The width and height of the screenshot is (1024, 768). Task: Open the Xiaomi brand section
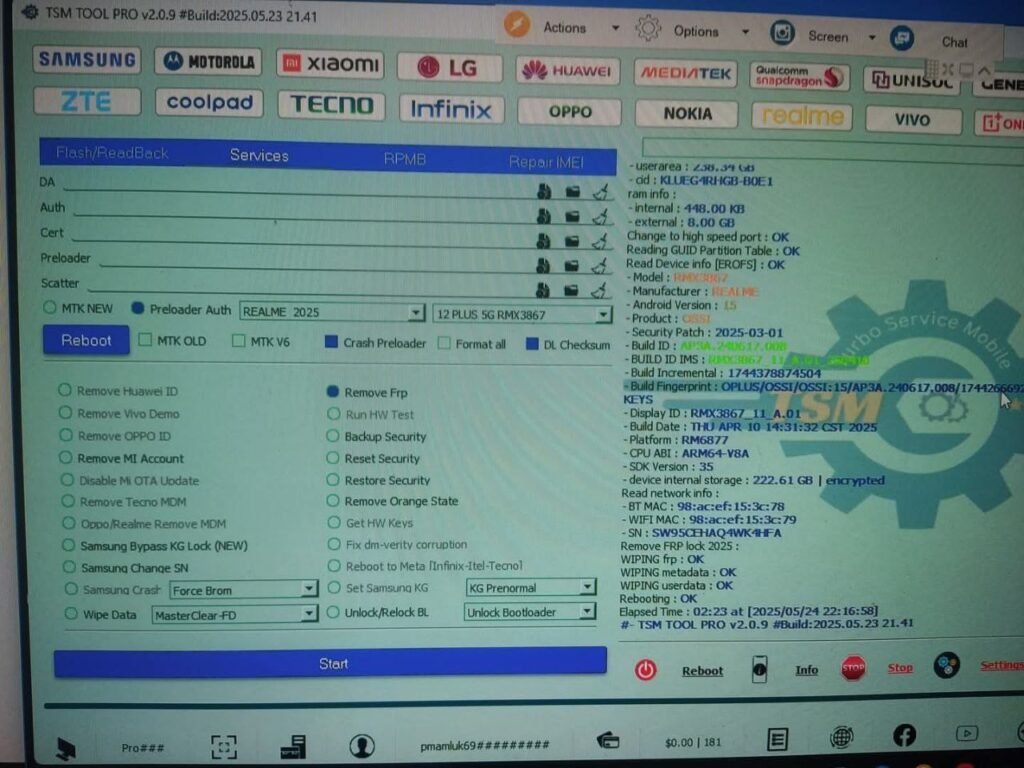(330, 64)
